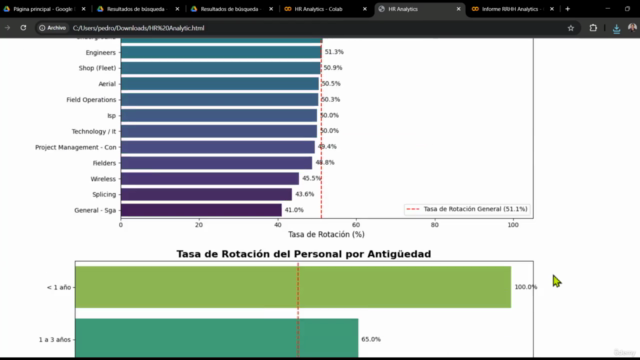Click the 50.9% value label
640x360 pixels.
(x=333, y=68)
